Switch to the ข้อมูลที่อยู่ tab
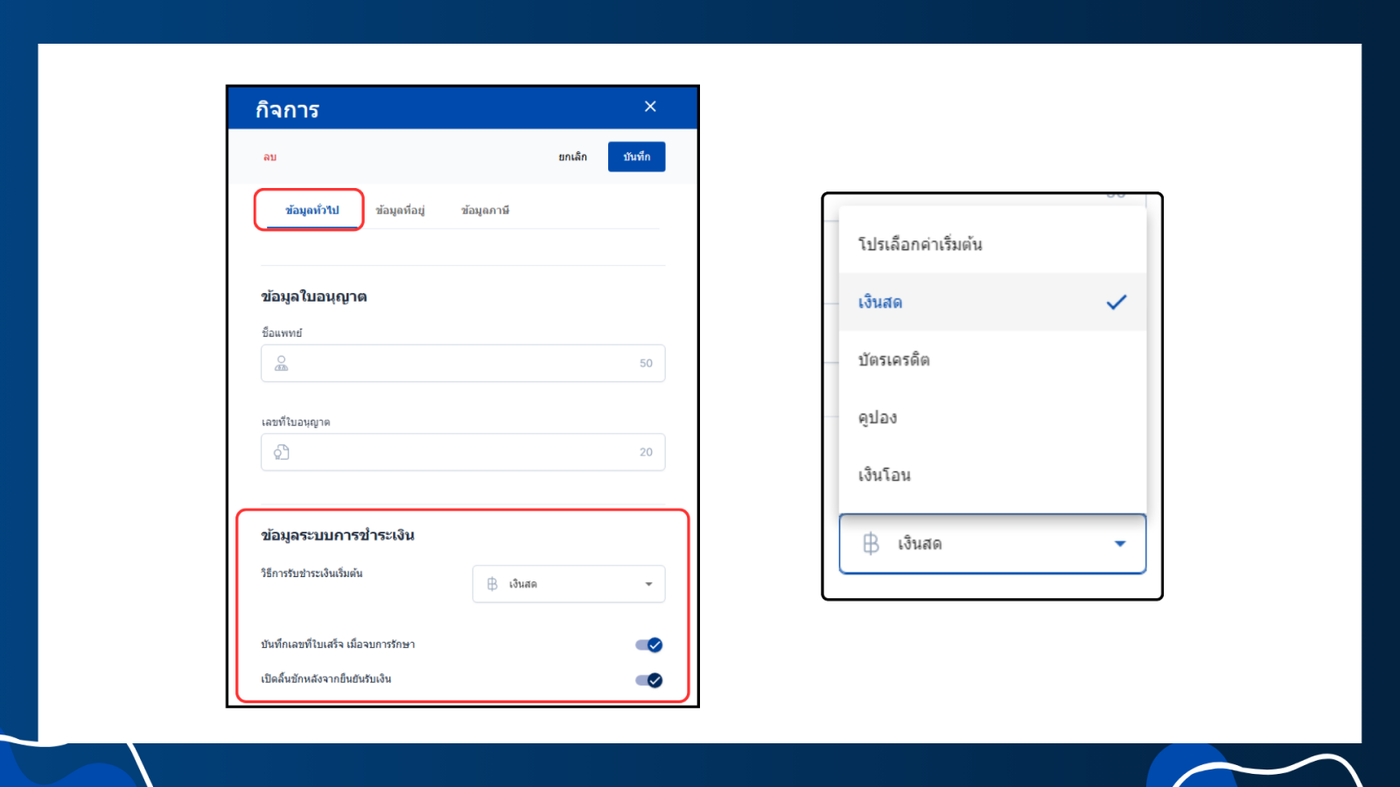Screen dimensions: 1400x787 400,210
